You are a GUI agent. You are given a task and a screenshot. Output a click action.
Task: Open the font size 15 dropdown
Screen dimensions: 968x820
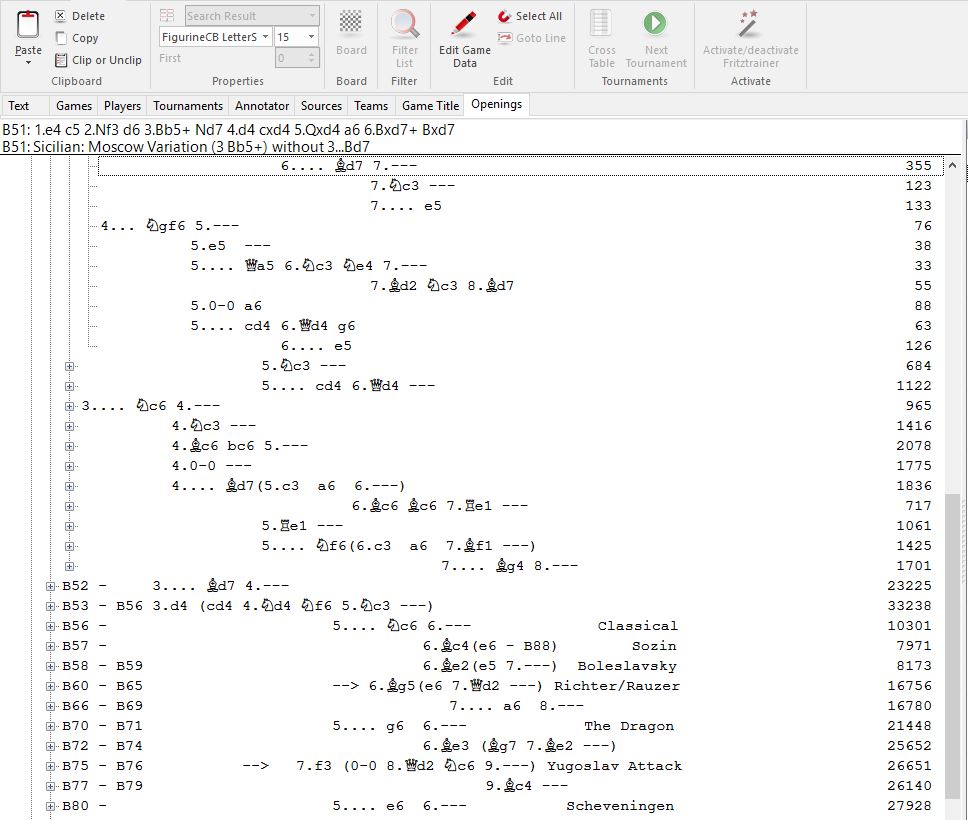tap(311, 37)
